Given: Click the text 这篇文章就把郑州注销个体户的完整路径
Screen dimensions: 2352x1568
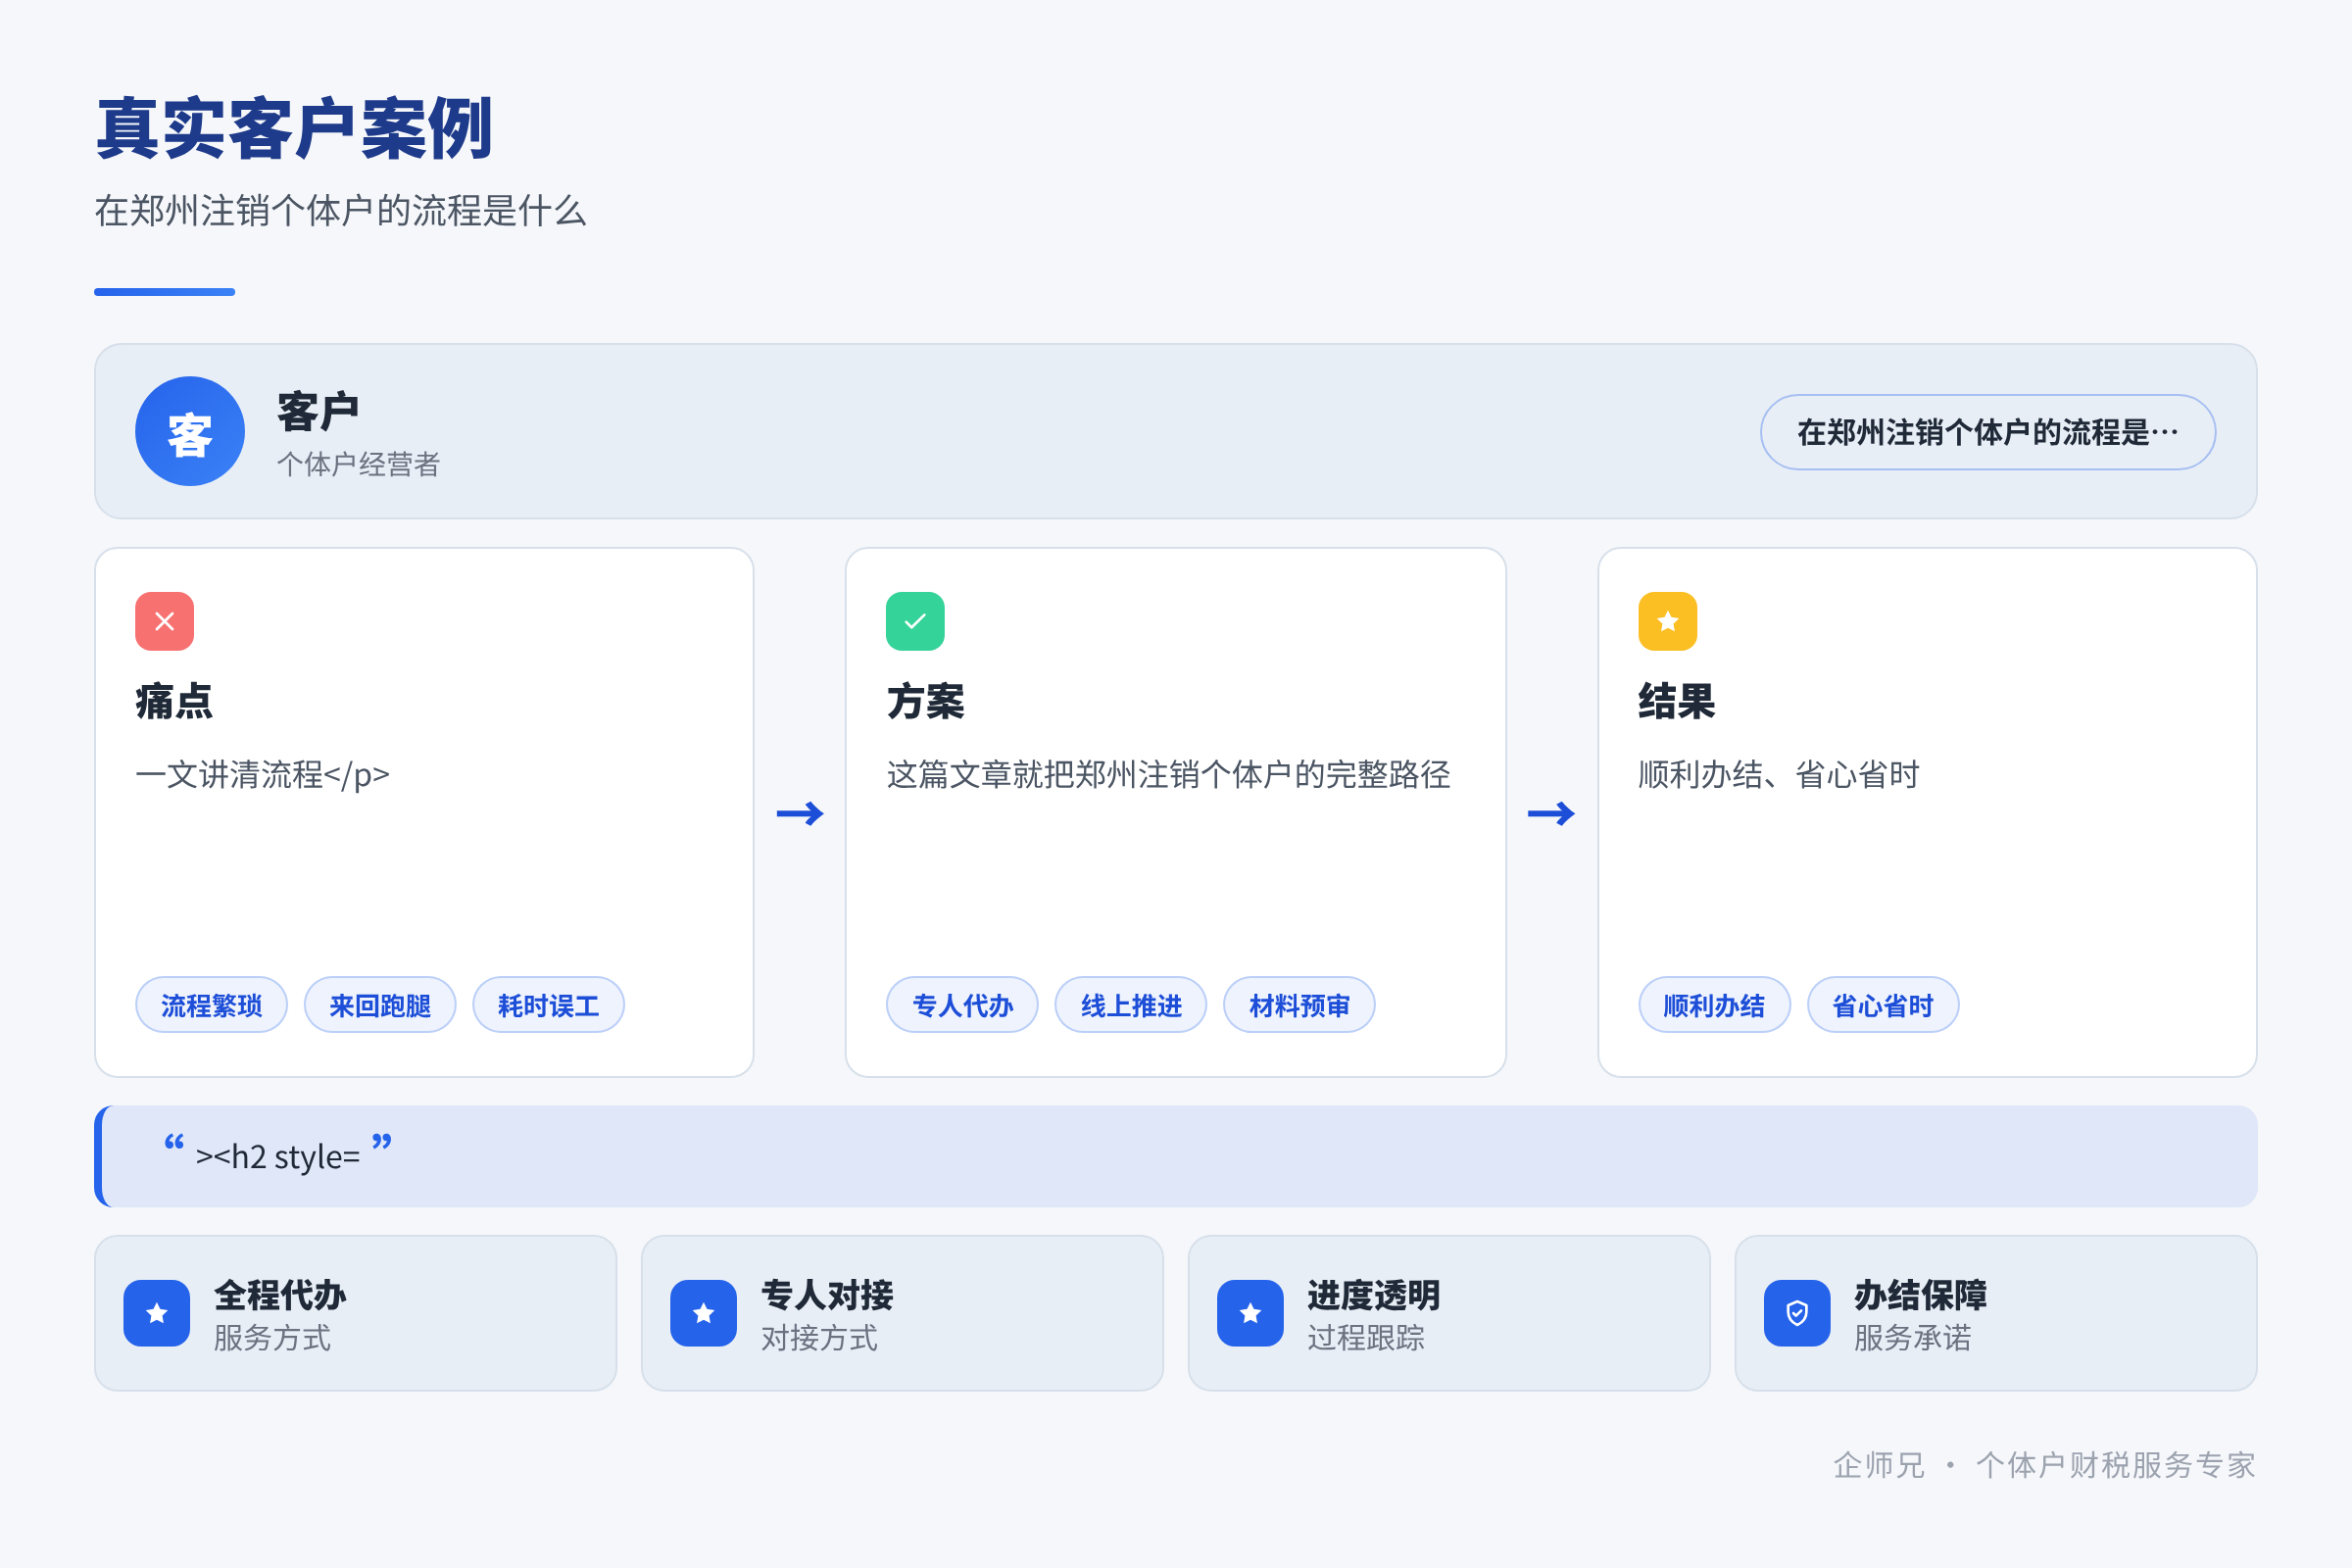Looking at the screenshot, I should pos(1168,774).
